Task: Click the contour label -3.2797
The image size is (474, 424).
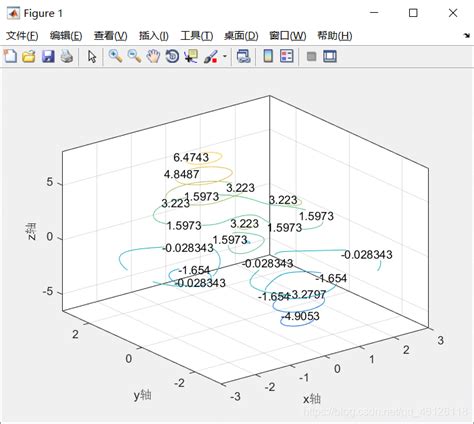Action: [308, 295]
